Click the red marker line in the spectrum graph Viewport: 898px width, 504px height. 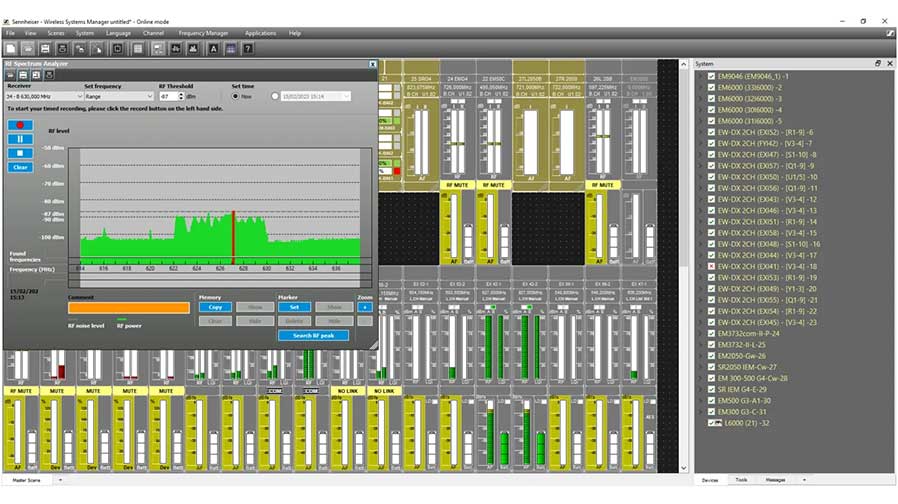[x=233, y=237]
